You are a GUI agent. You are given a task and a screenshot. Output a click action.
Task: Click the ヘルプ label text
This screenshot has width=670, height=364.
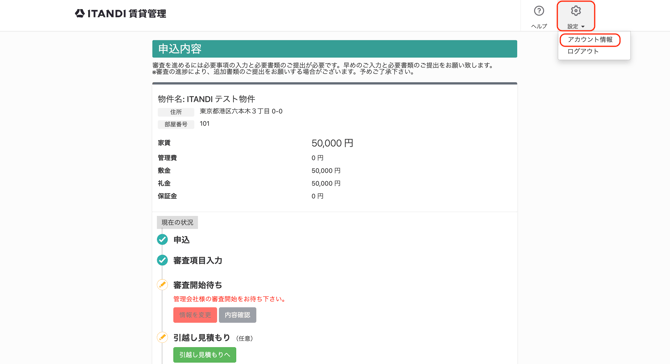coord(539,26)
